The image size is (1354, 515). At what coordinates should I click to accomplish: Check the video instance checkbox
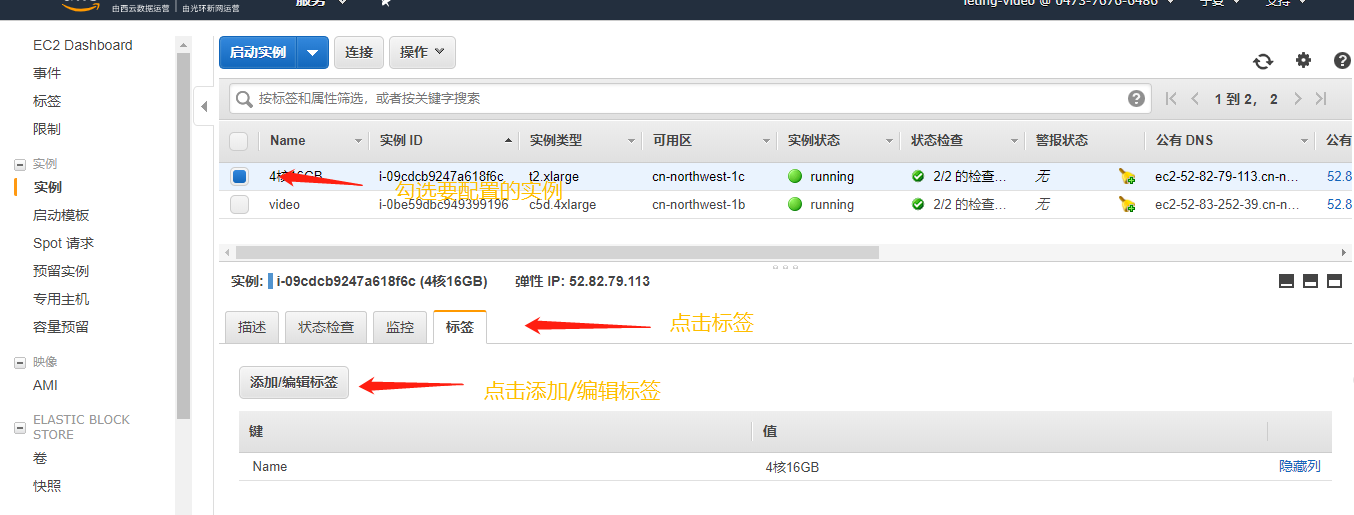click(239, 205)
